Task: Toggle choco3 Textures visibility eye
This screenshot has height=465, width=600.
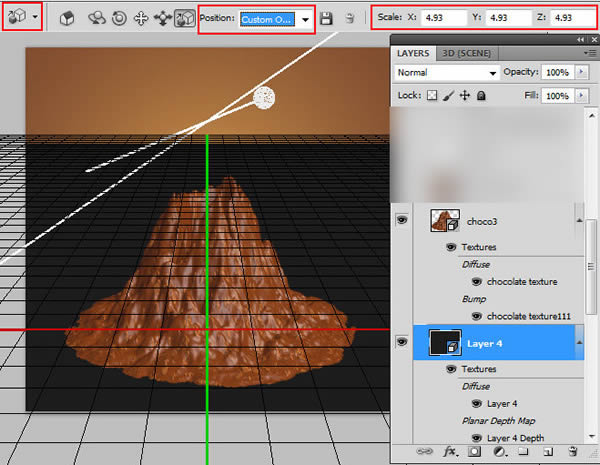Action: (451, 247)
